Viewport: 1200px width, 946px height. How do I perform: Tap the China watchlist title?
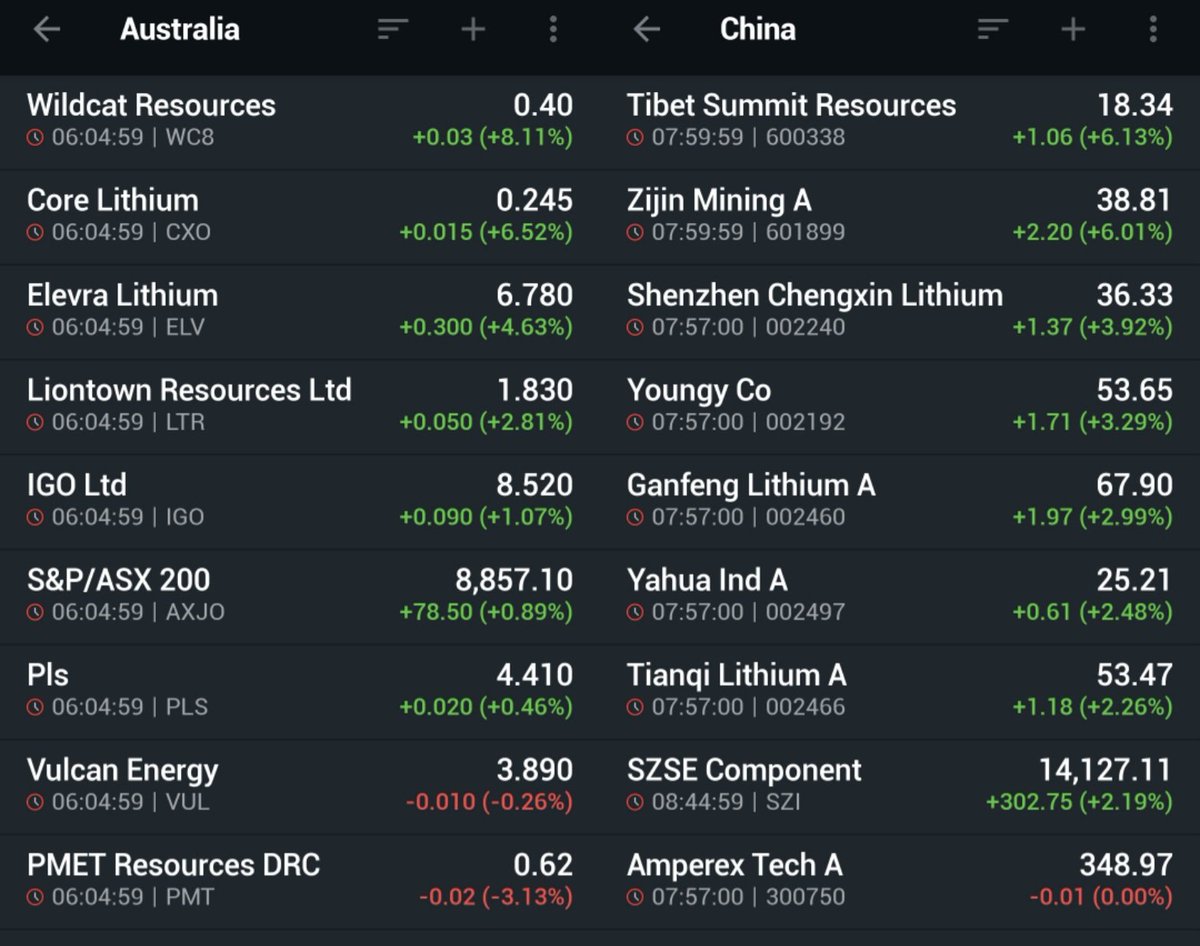(x=758, y=29)
